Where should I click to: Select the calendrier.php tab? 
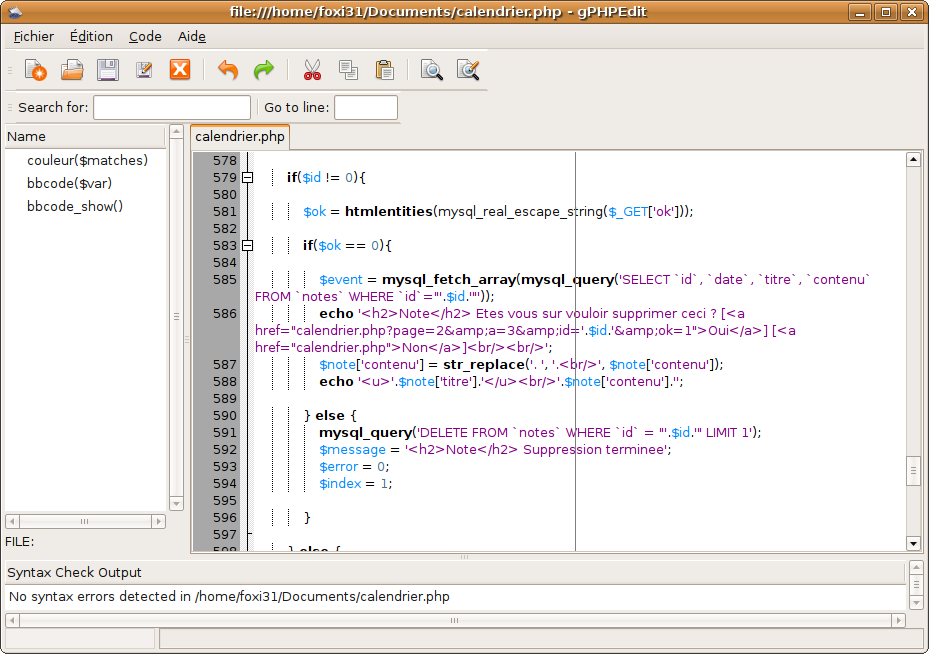[240, 137]
